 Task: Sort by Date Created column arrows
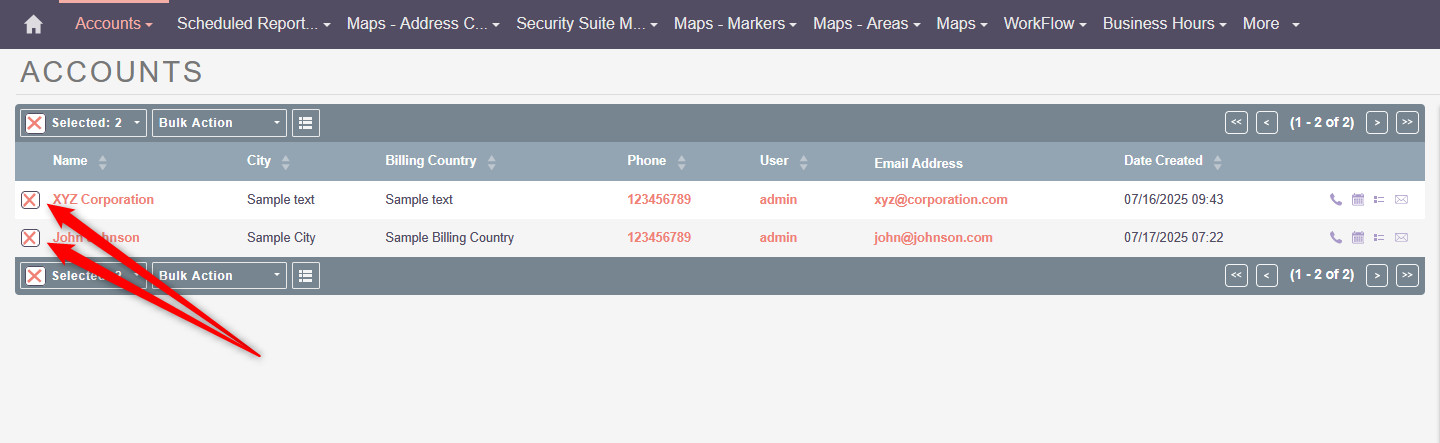[1218, 162]
